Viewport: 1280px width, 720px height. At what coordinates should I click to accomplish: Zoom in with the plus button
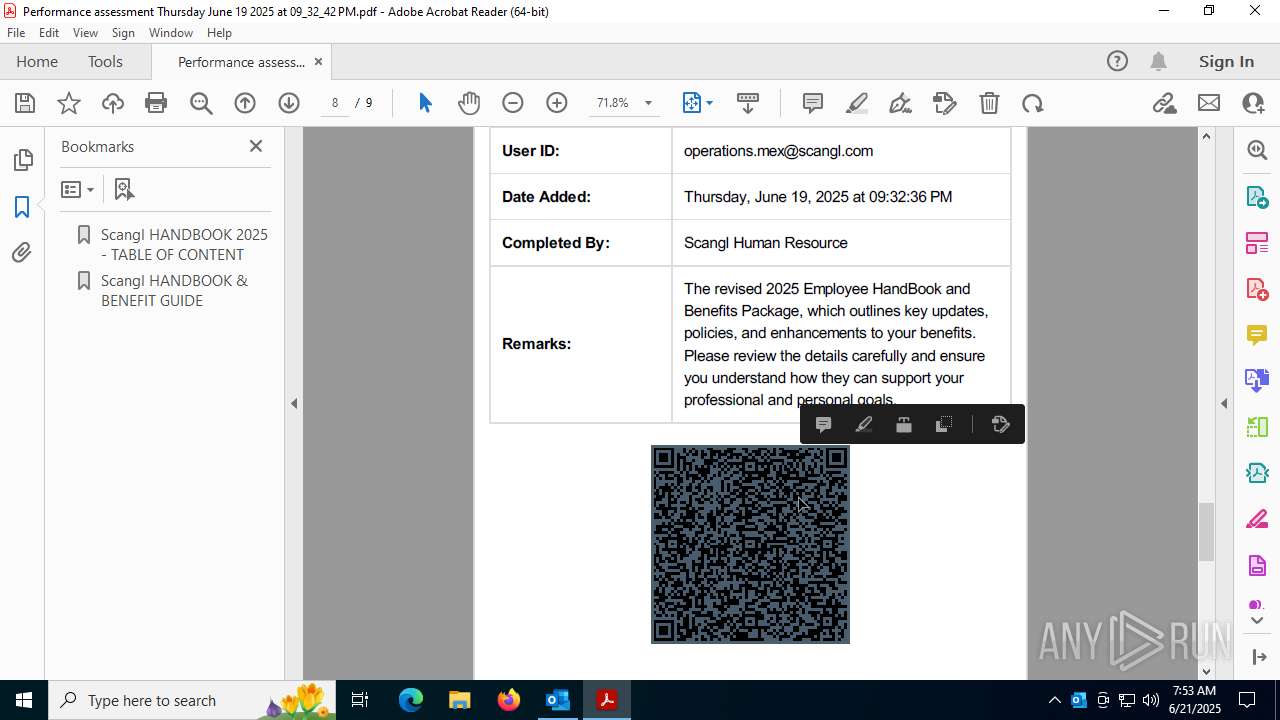click(557, 103)
